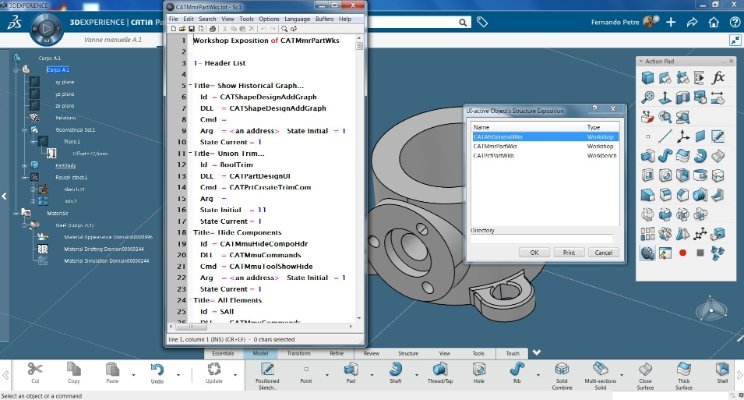
Task: Switch to the Refine tab
Action: tap(336, 353)
